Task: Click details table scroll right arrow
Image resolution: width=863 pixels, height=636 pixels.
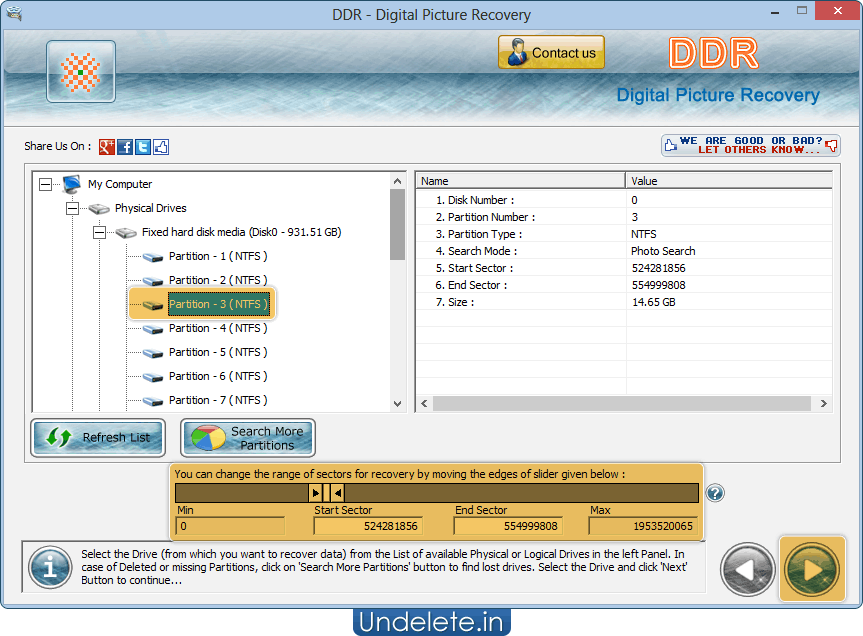Action: tap(823, 403)
